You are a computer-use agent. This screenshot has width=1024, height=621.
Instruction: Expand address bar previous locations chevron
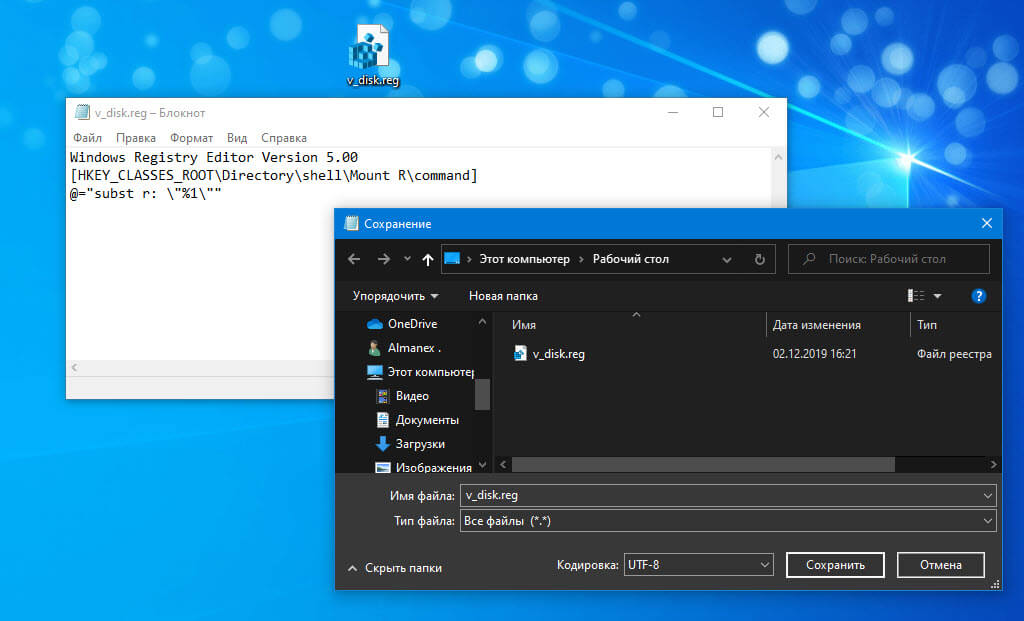pos(727,259)
